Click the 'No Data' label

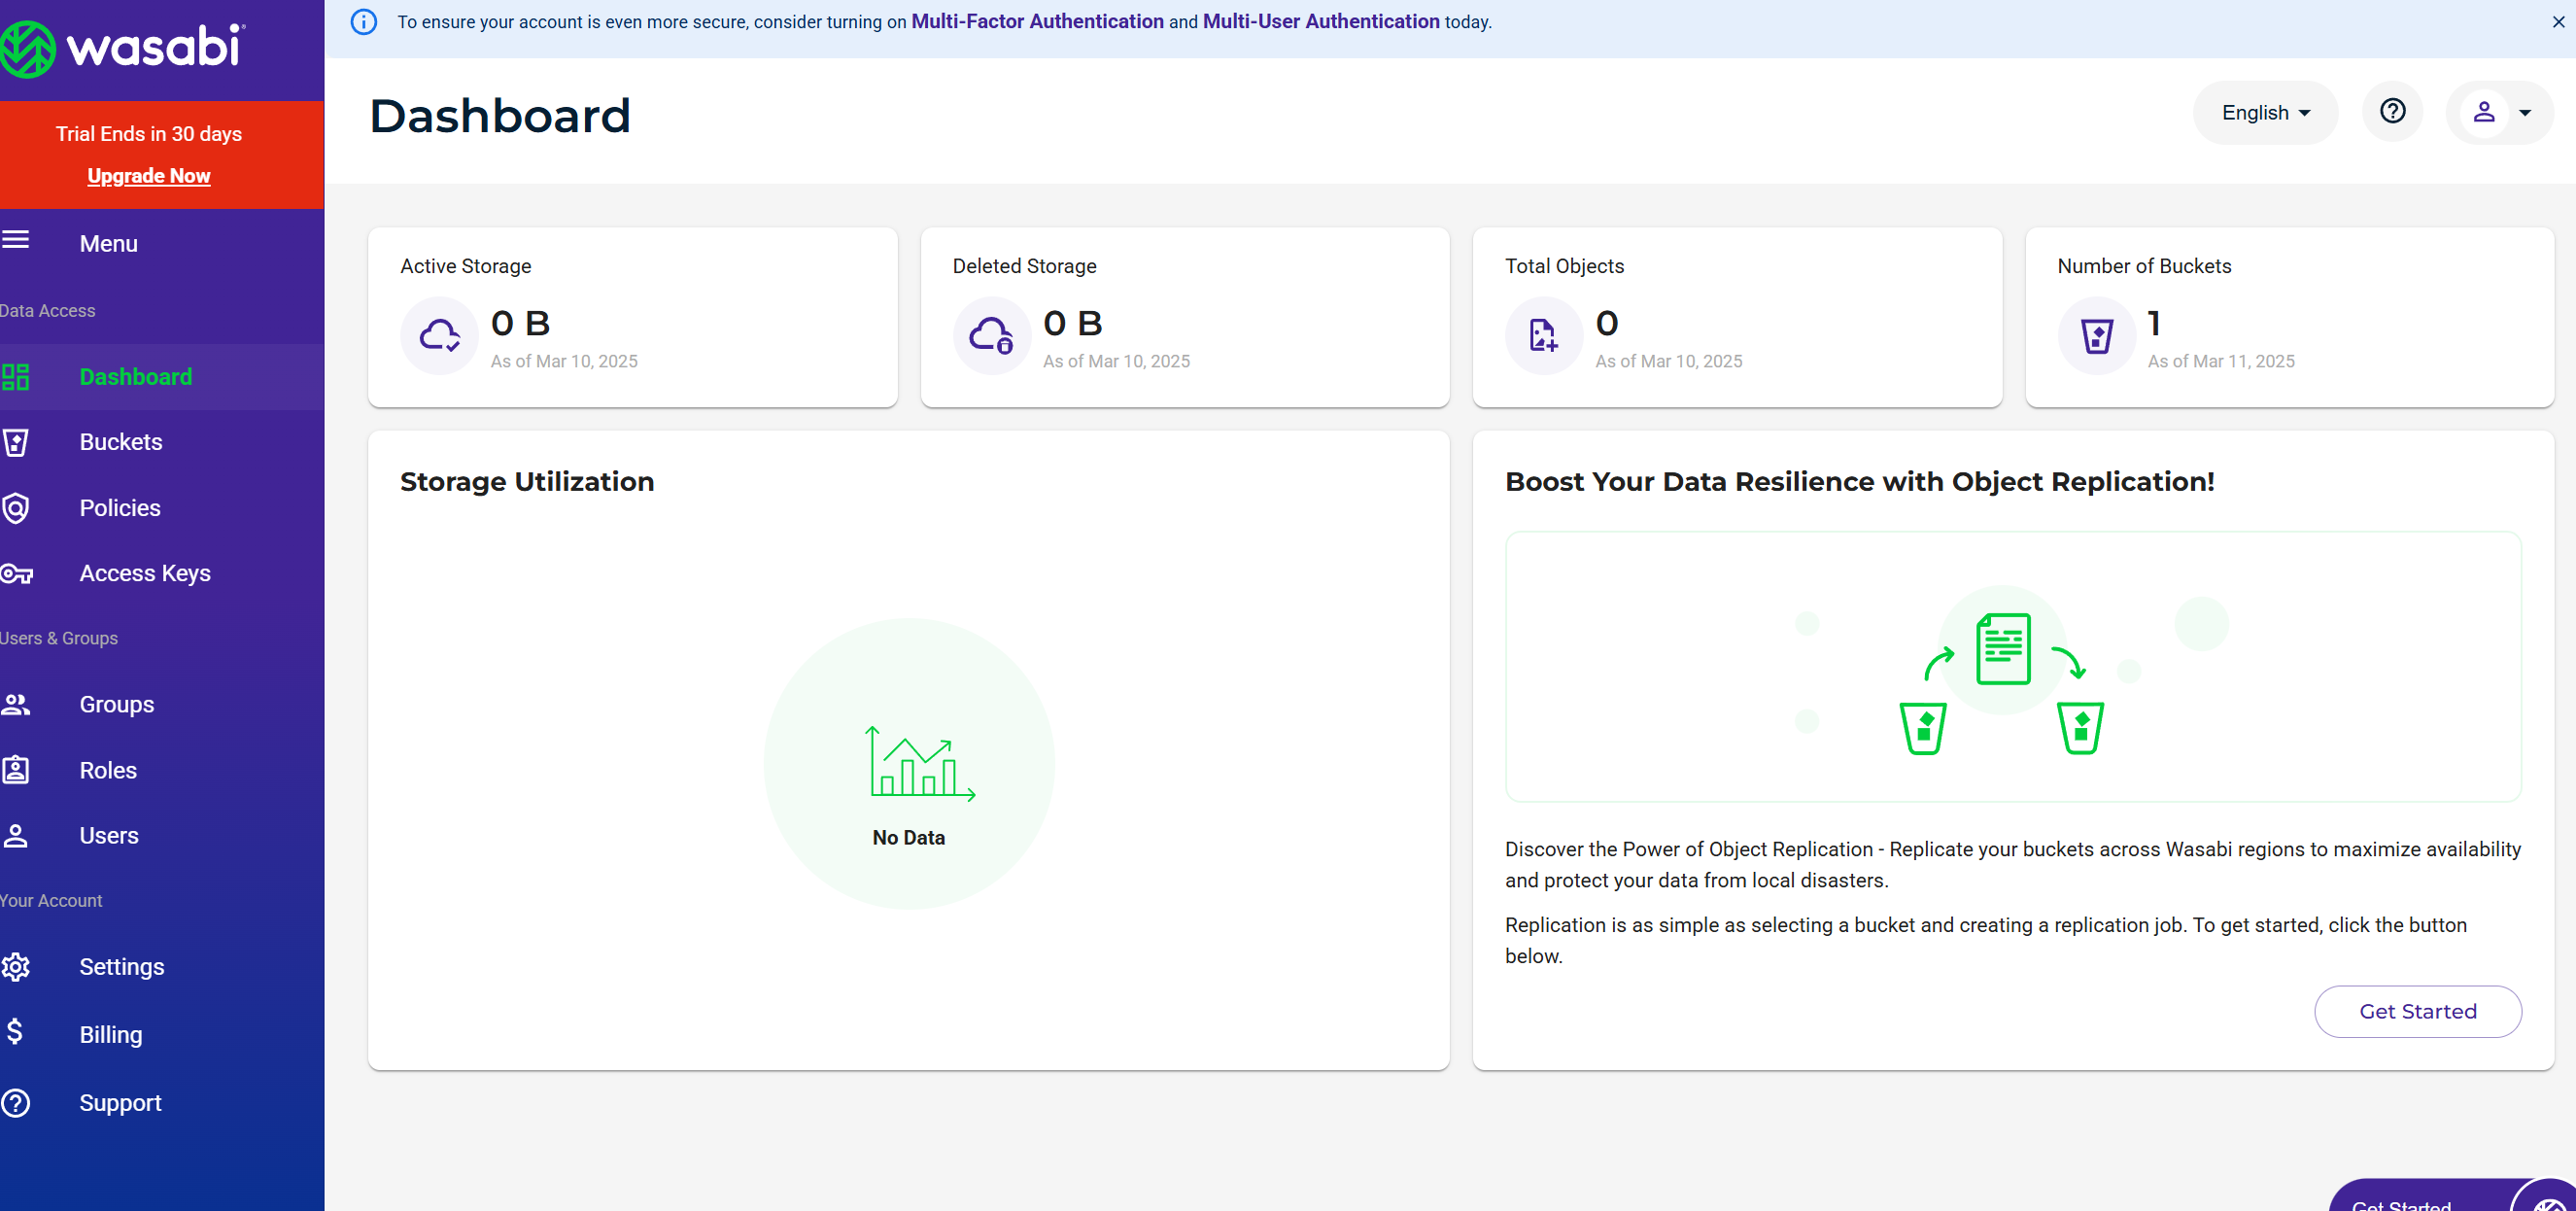(x=908, y=838)
